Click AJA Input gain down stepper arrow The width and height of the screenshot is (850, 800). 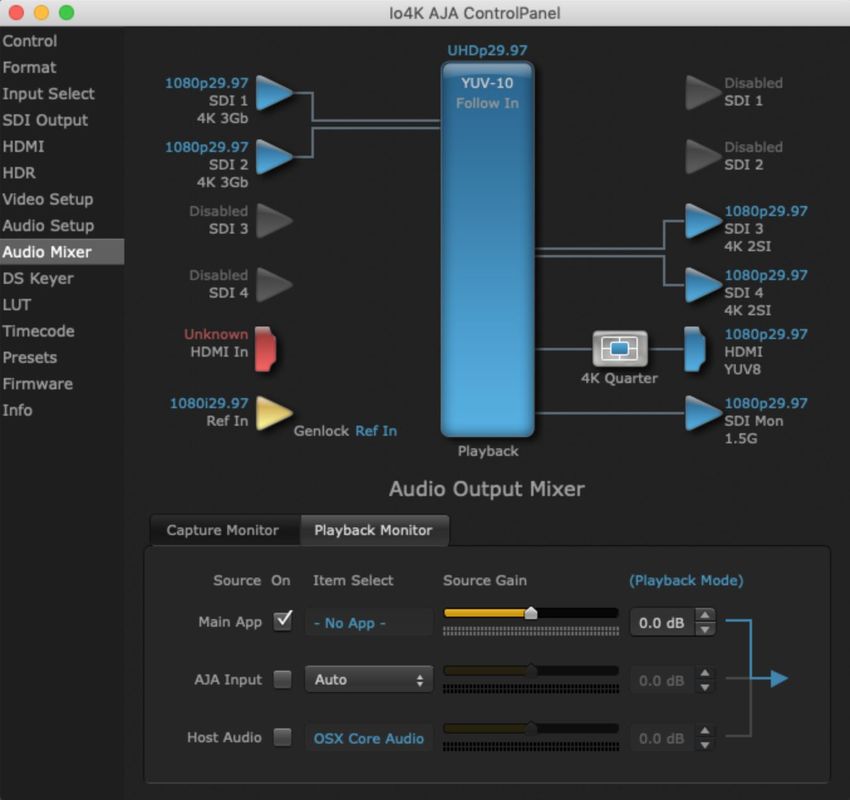click(705, 687)
